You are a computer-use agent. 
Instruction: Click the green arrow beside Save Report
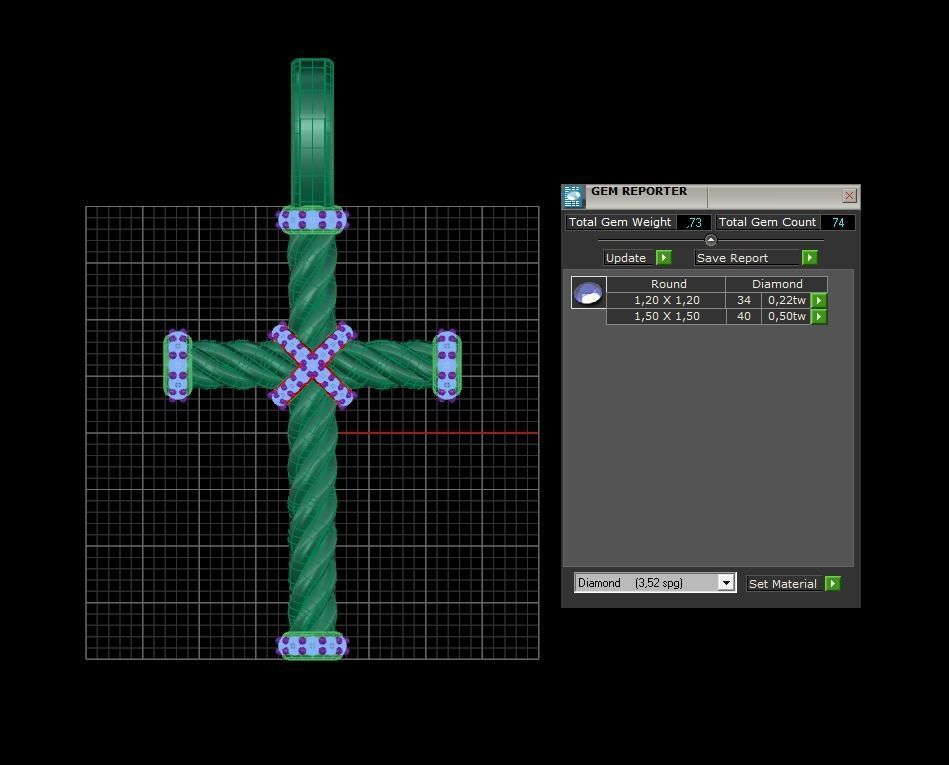(x=810, y=258)
